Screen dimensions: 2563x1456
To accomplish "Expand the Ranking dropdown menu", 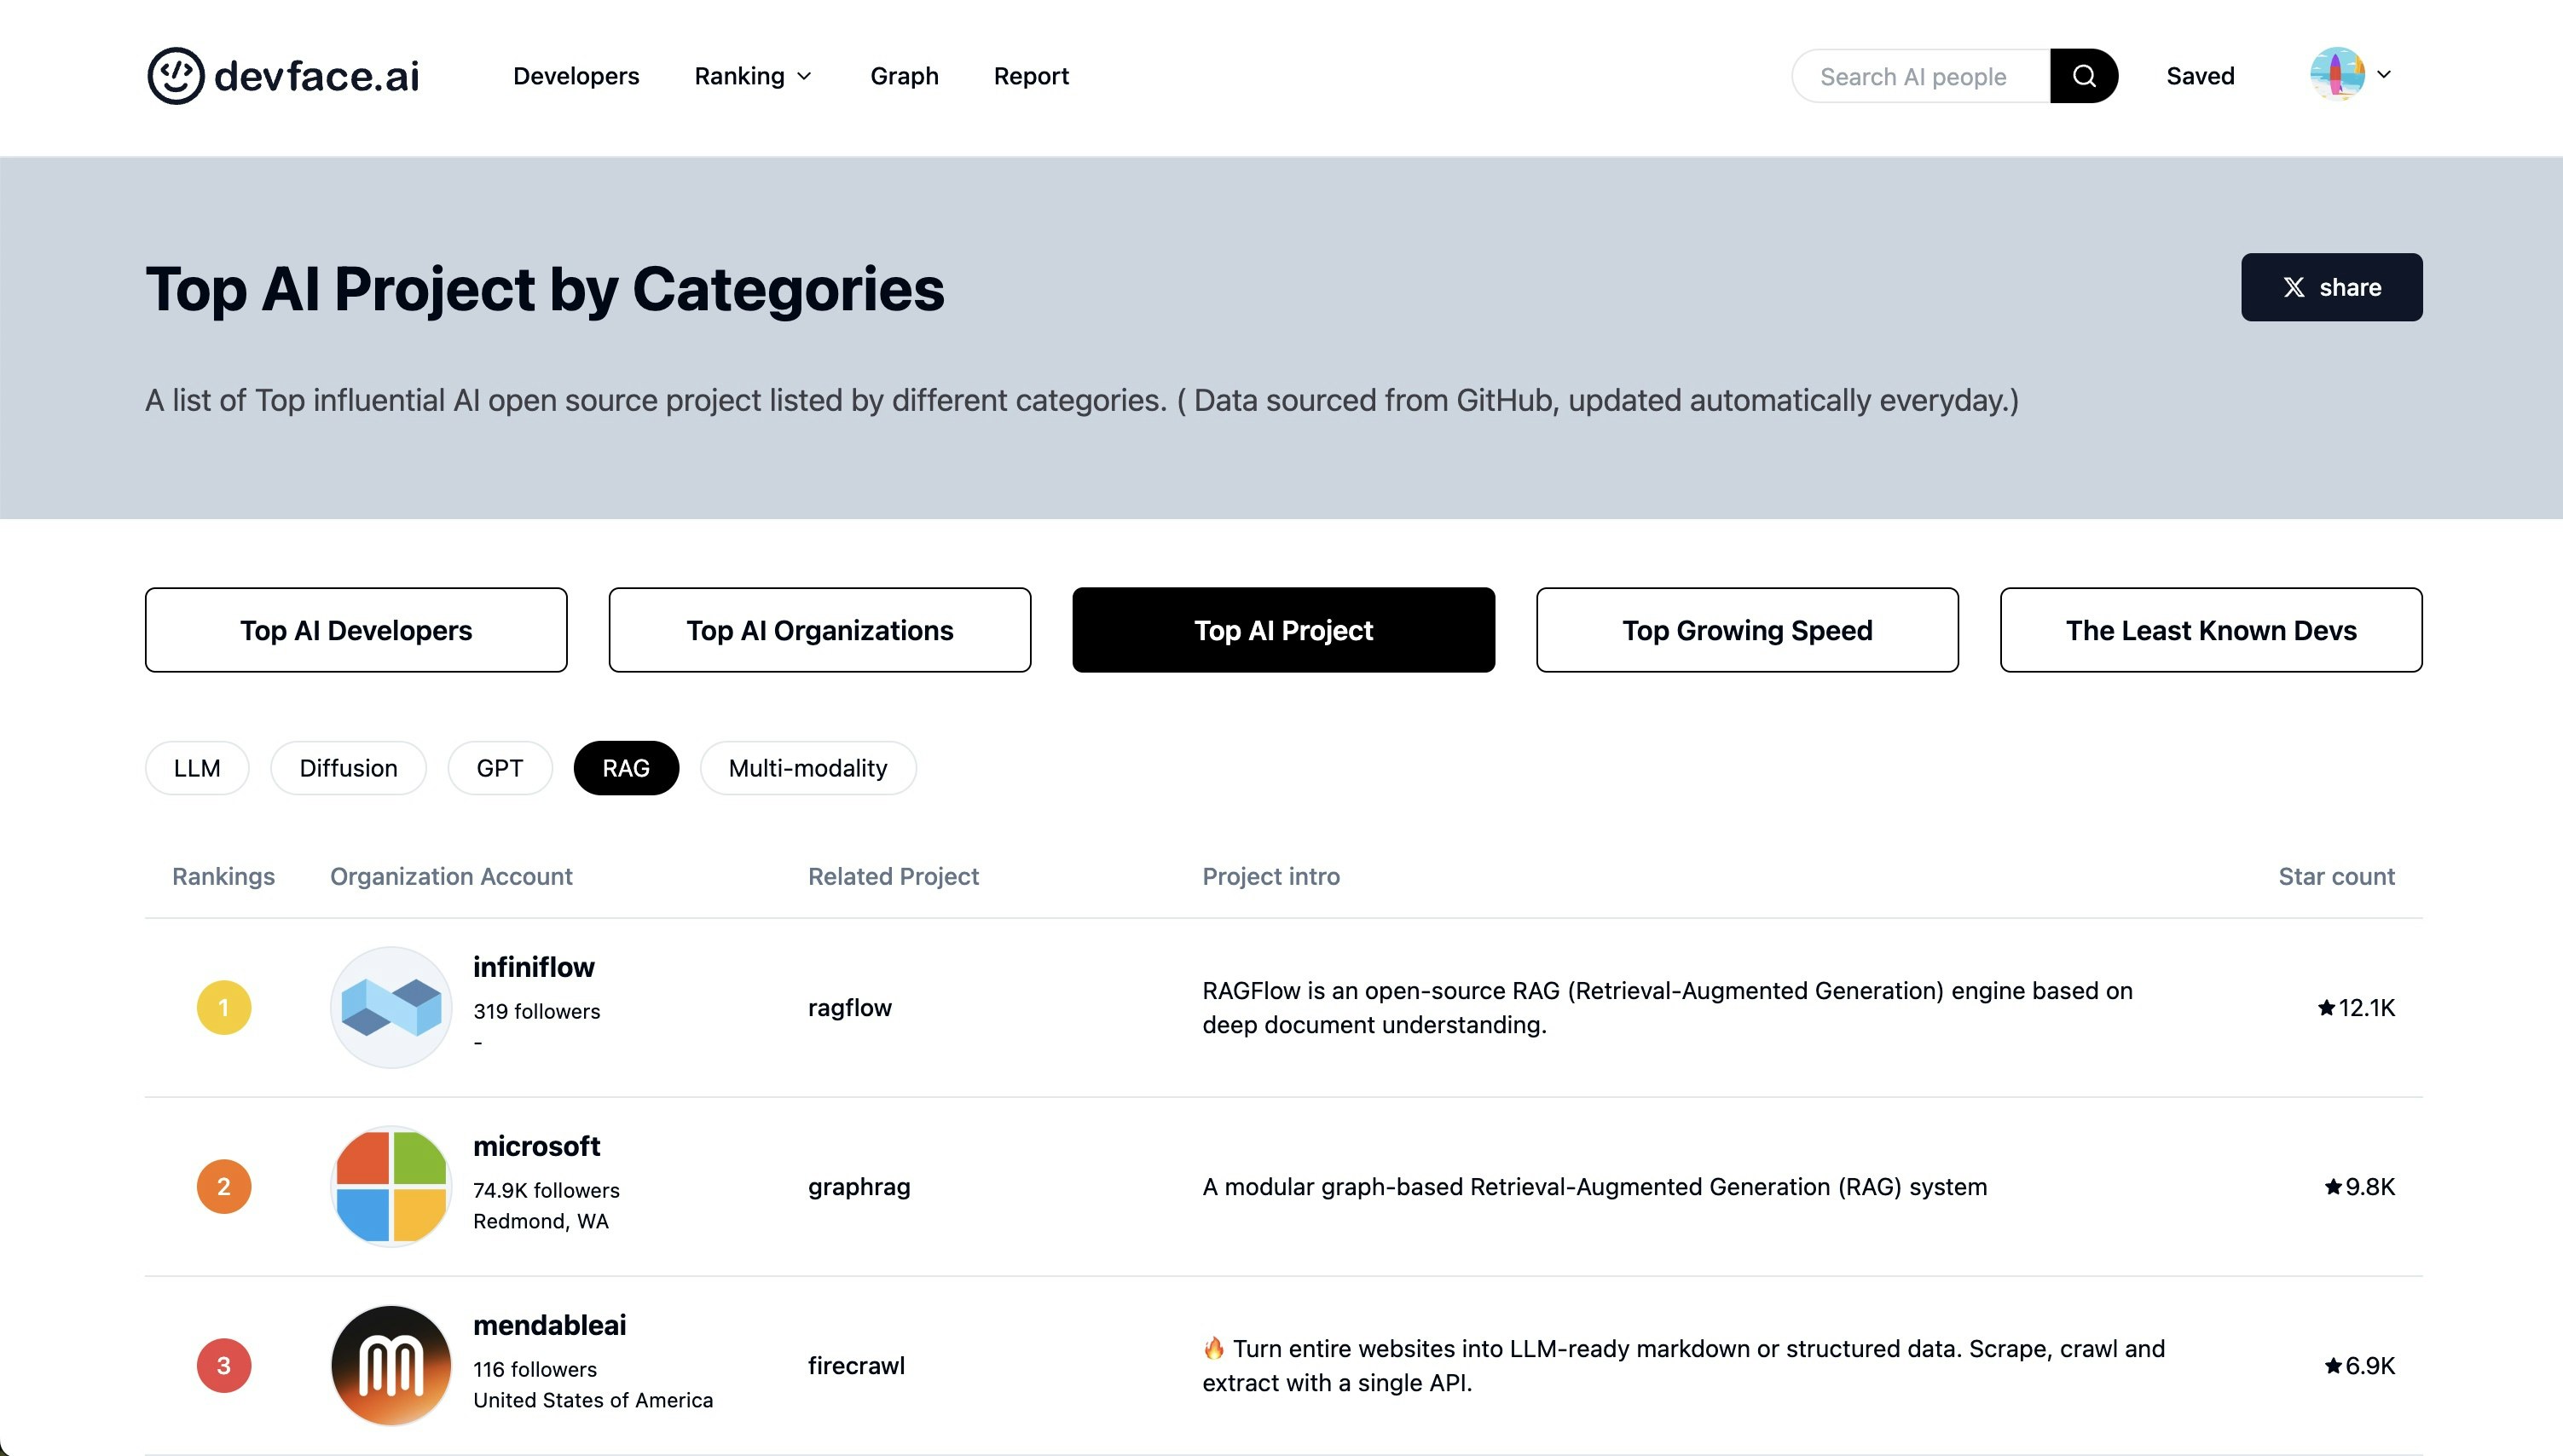I will [753, 76].
